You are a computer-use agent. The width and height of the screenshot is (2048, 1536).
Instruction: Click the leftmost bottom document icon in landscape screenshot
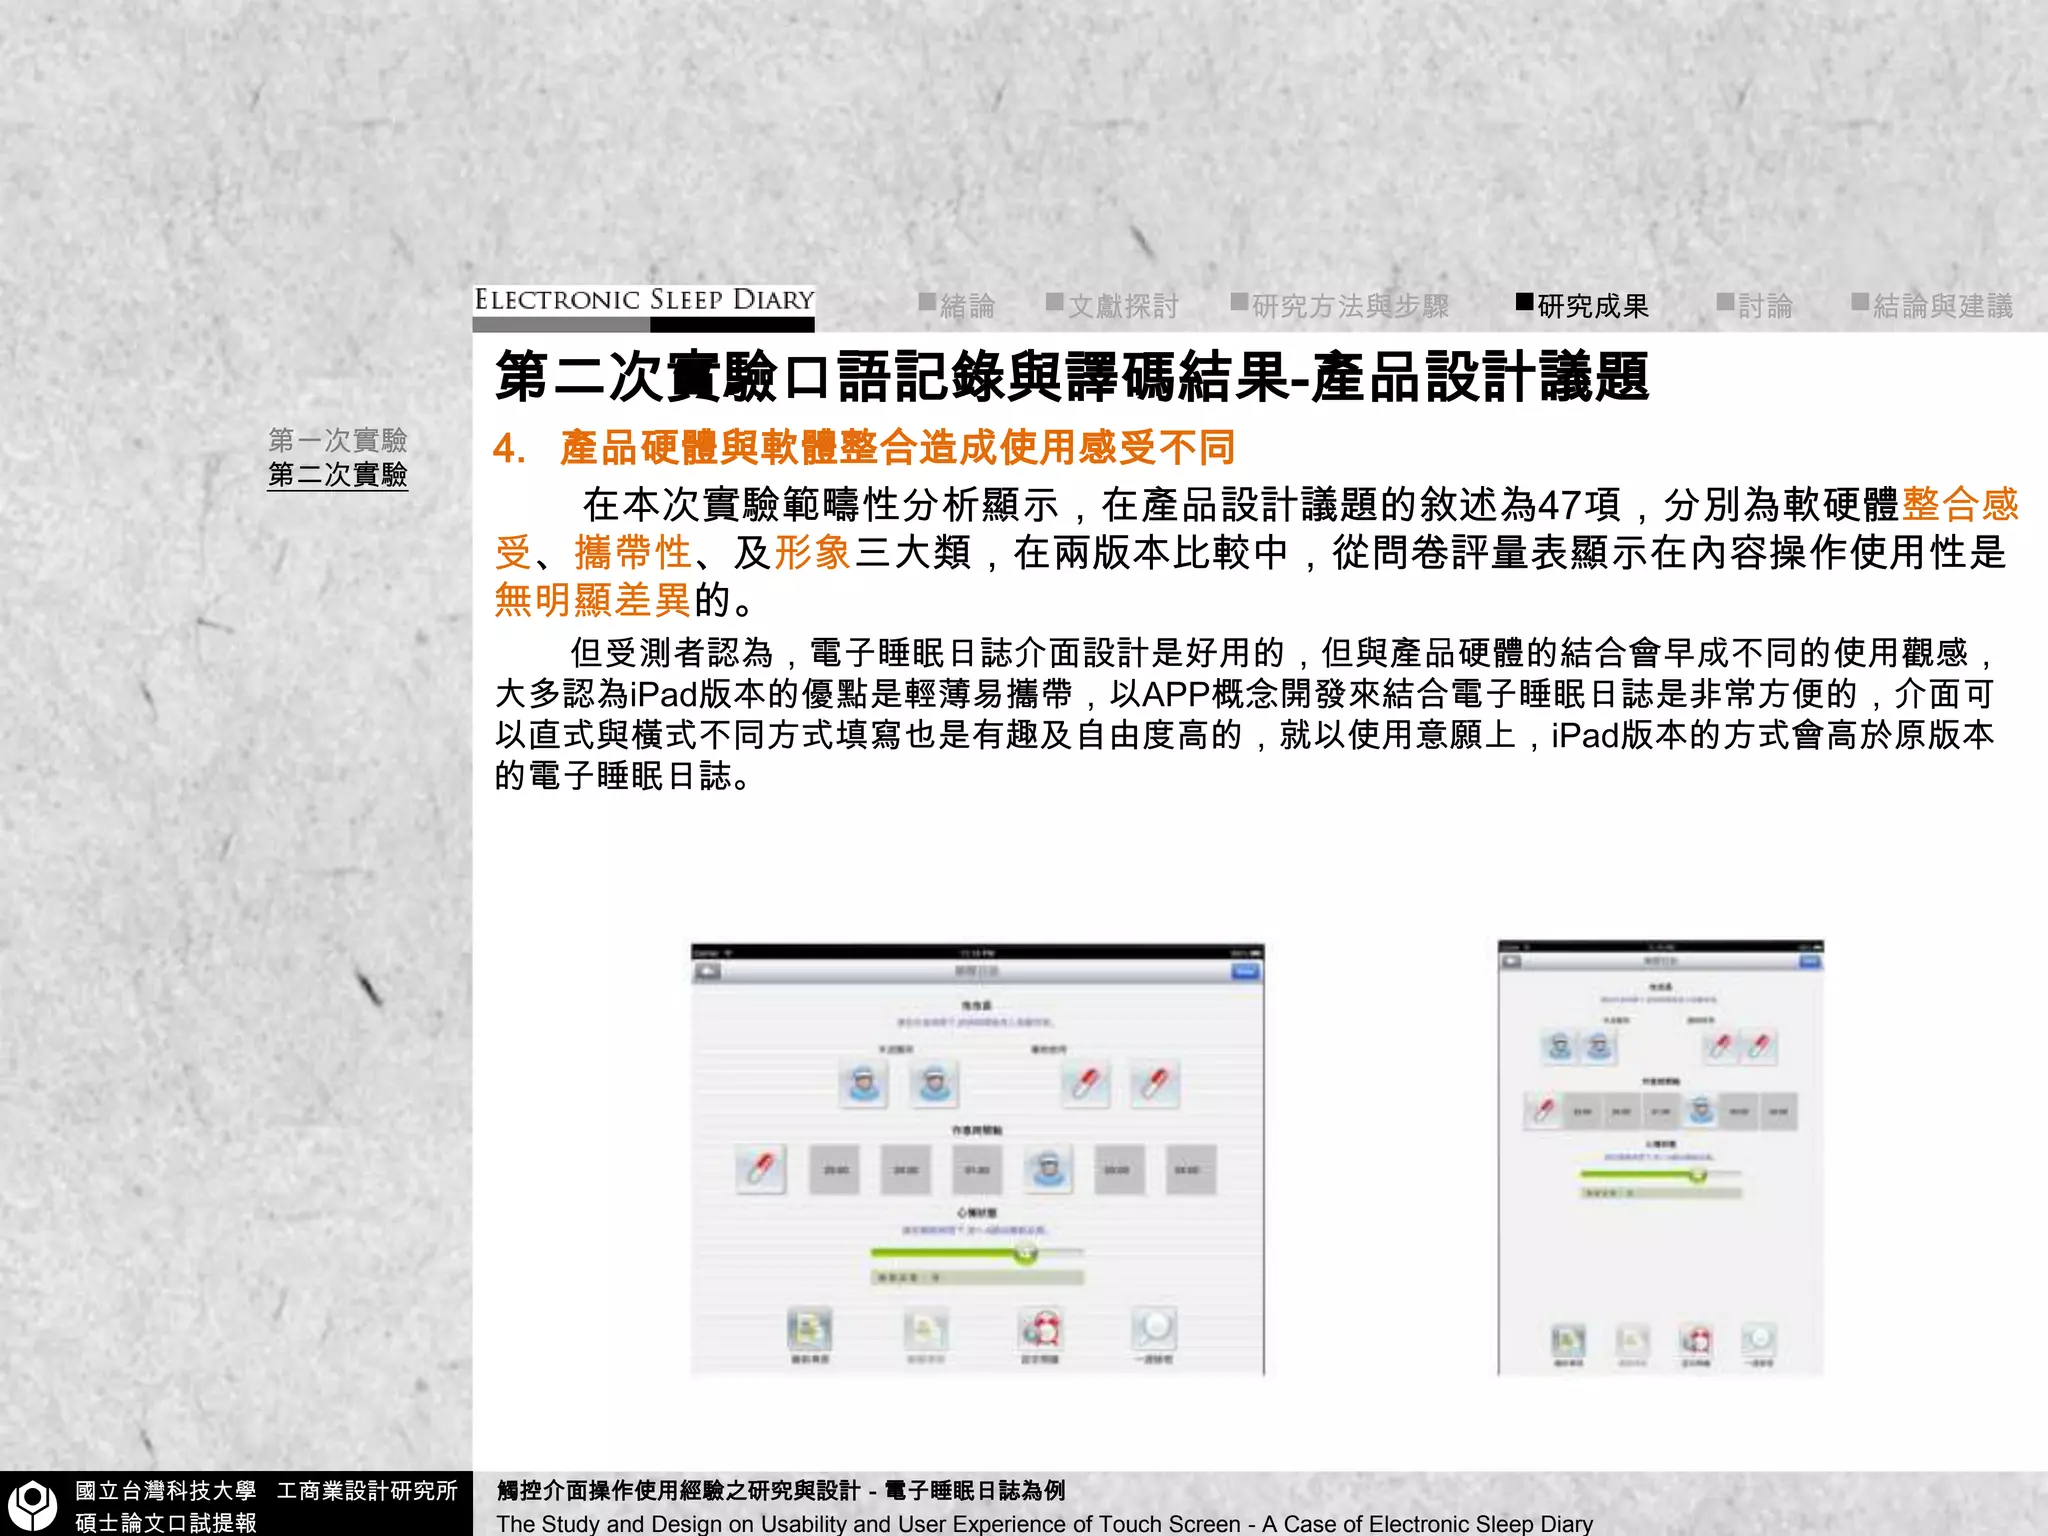click(809, 1329)
